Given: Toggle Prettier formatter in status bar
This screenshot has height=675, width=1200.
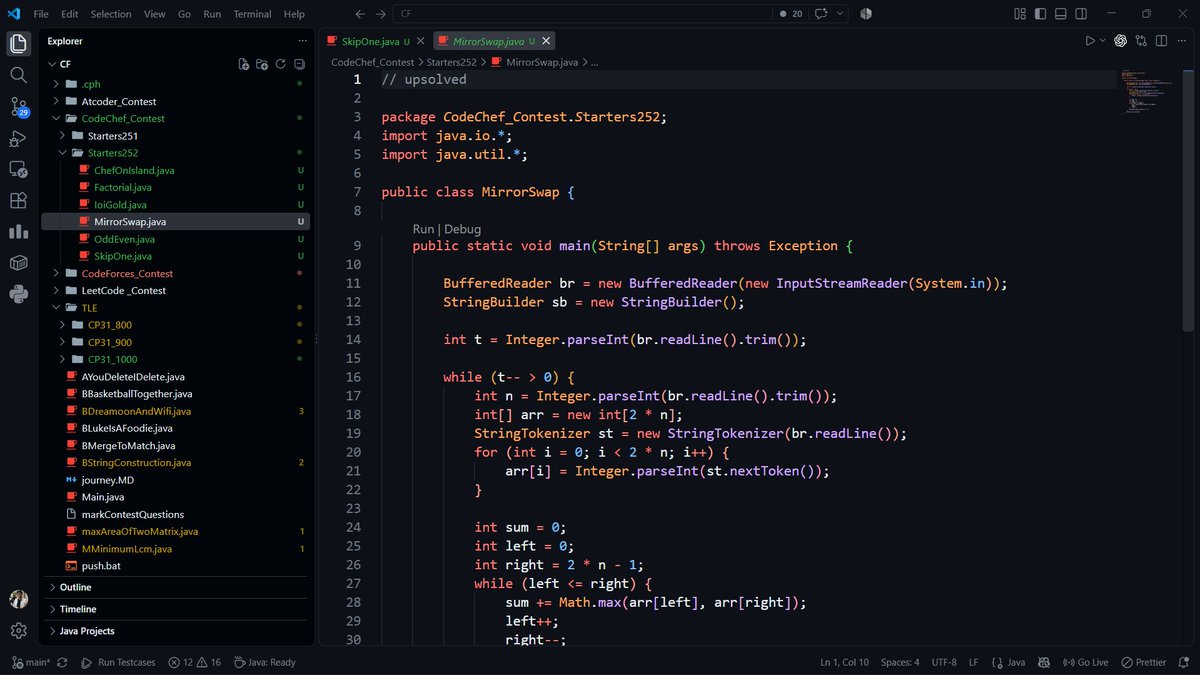Looking at the screenshot, I should [1144, 662].
